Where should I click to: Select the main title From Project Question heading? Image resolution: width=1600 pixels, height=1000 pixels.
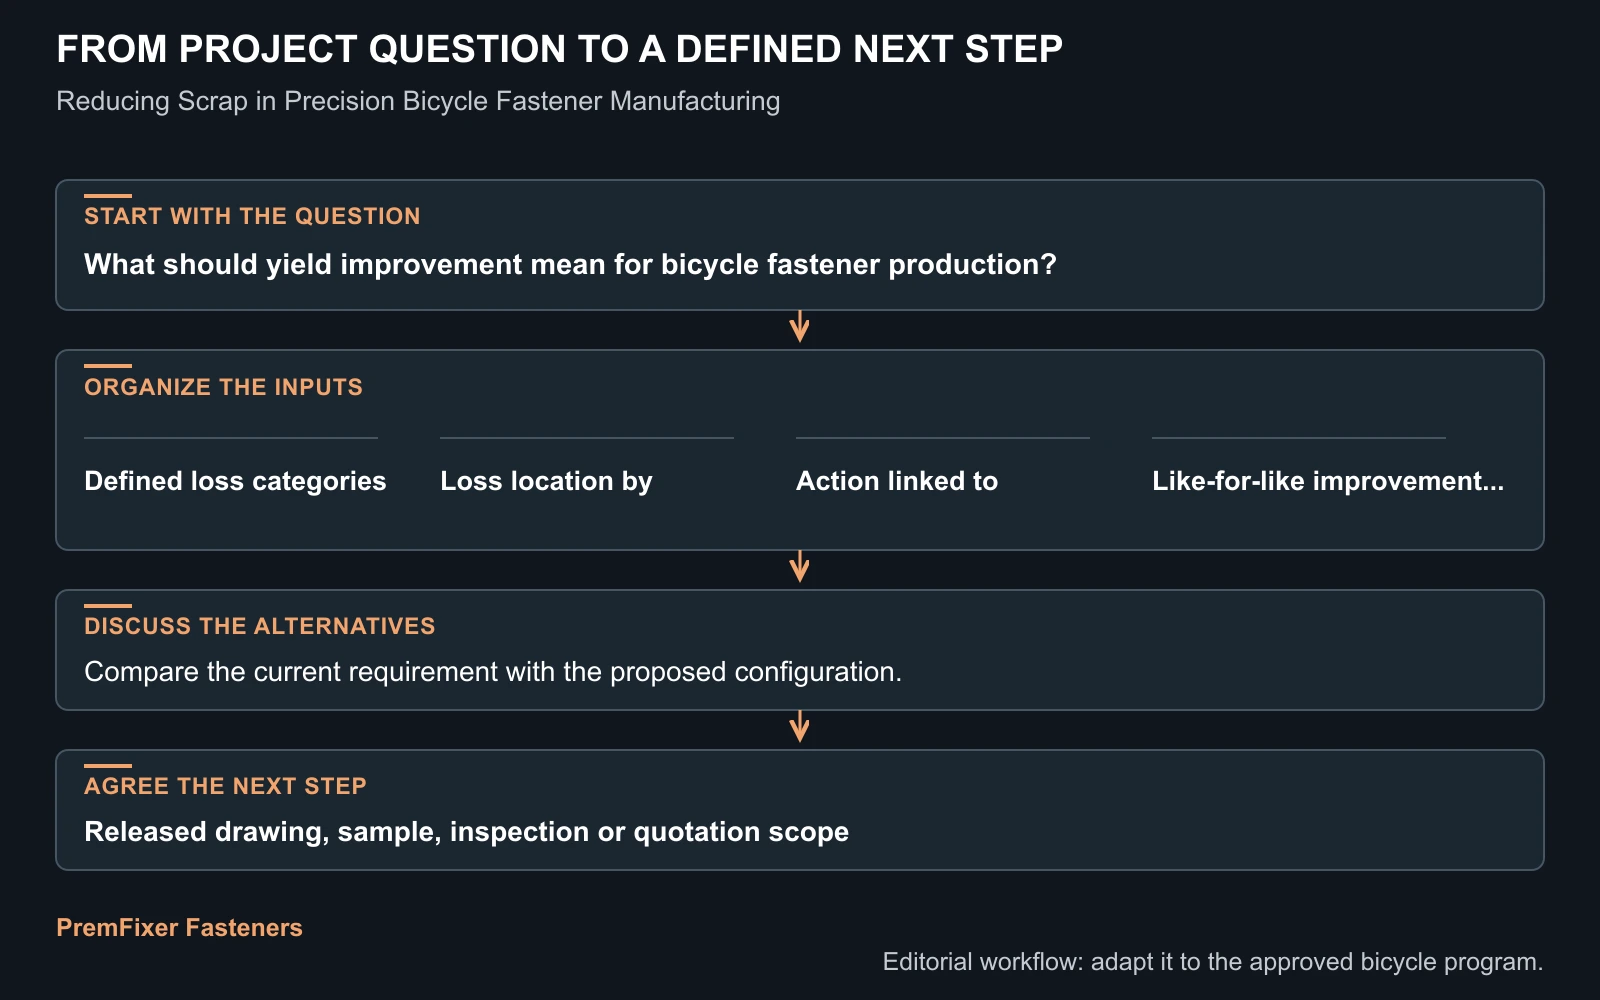(559, 49)
